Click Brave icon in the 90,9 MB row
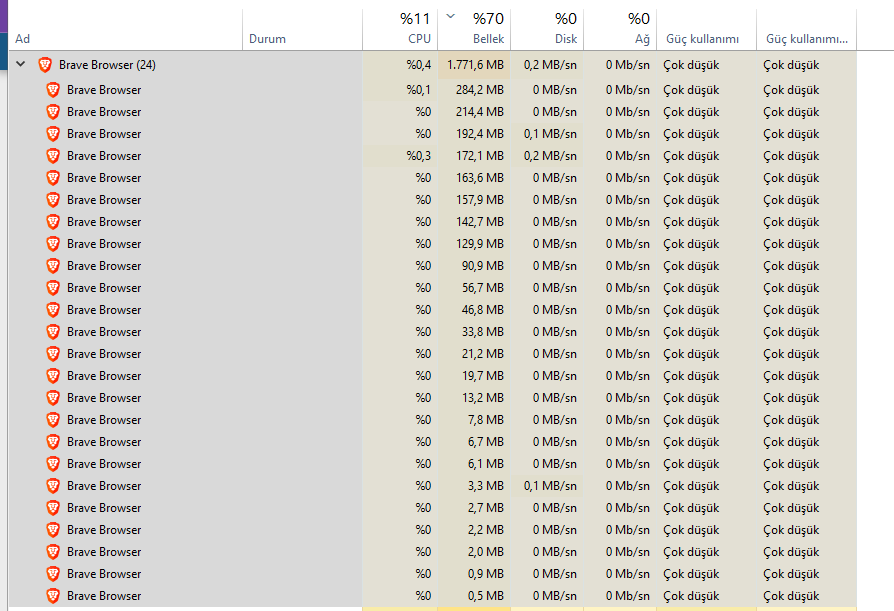 [x=53, y=266]
